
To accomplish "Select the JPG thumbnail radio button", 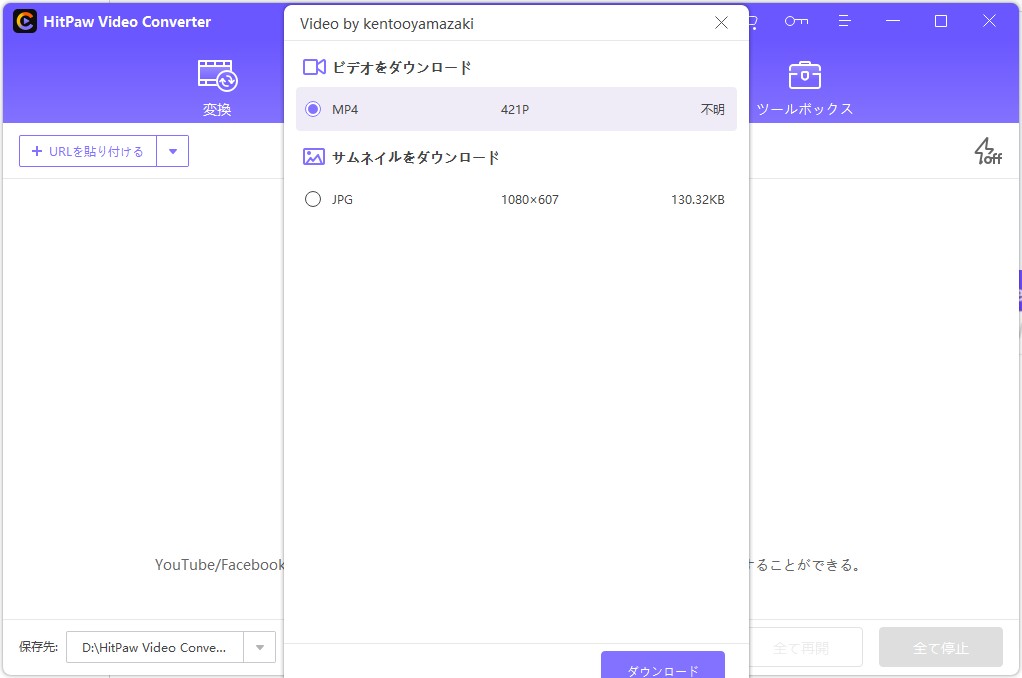I will point(313,199).
